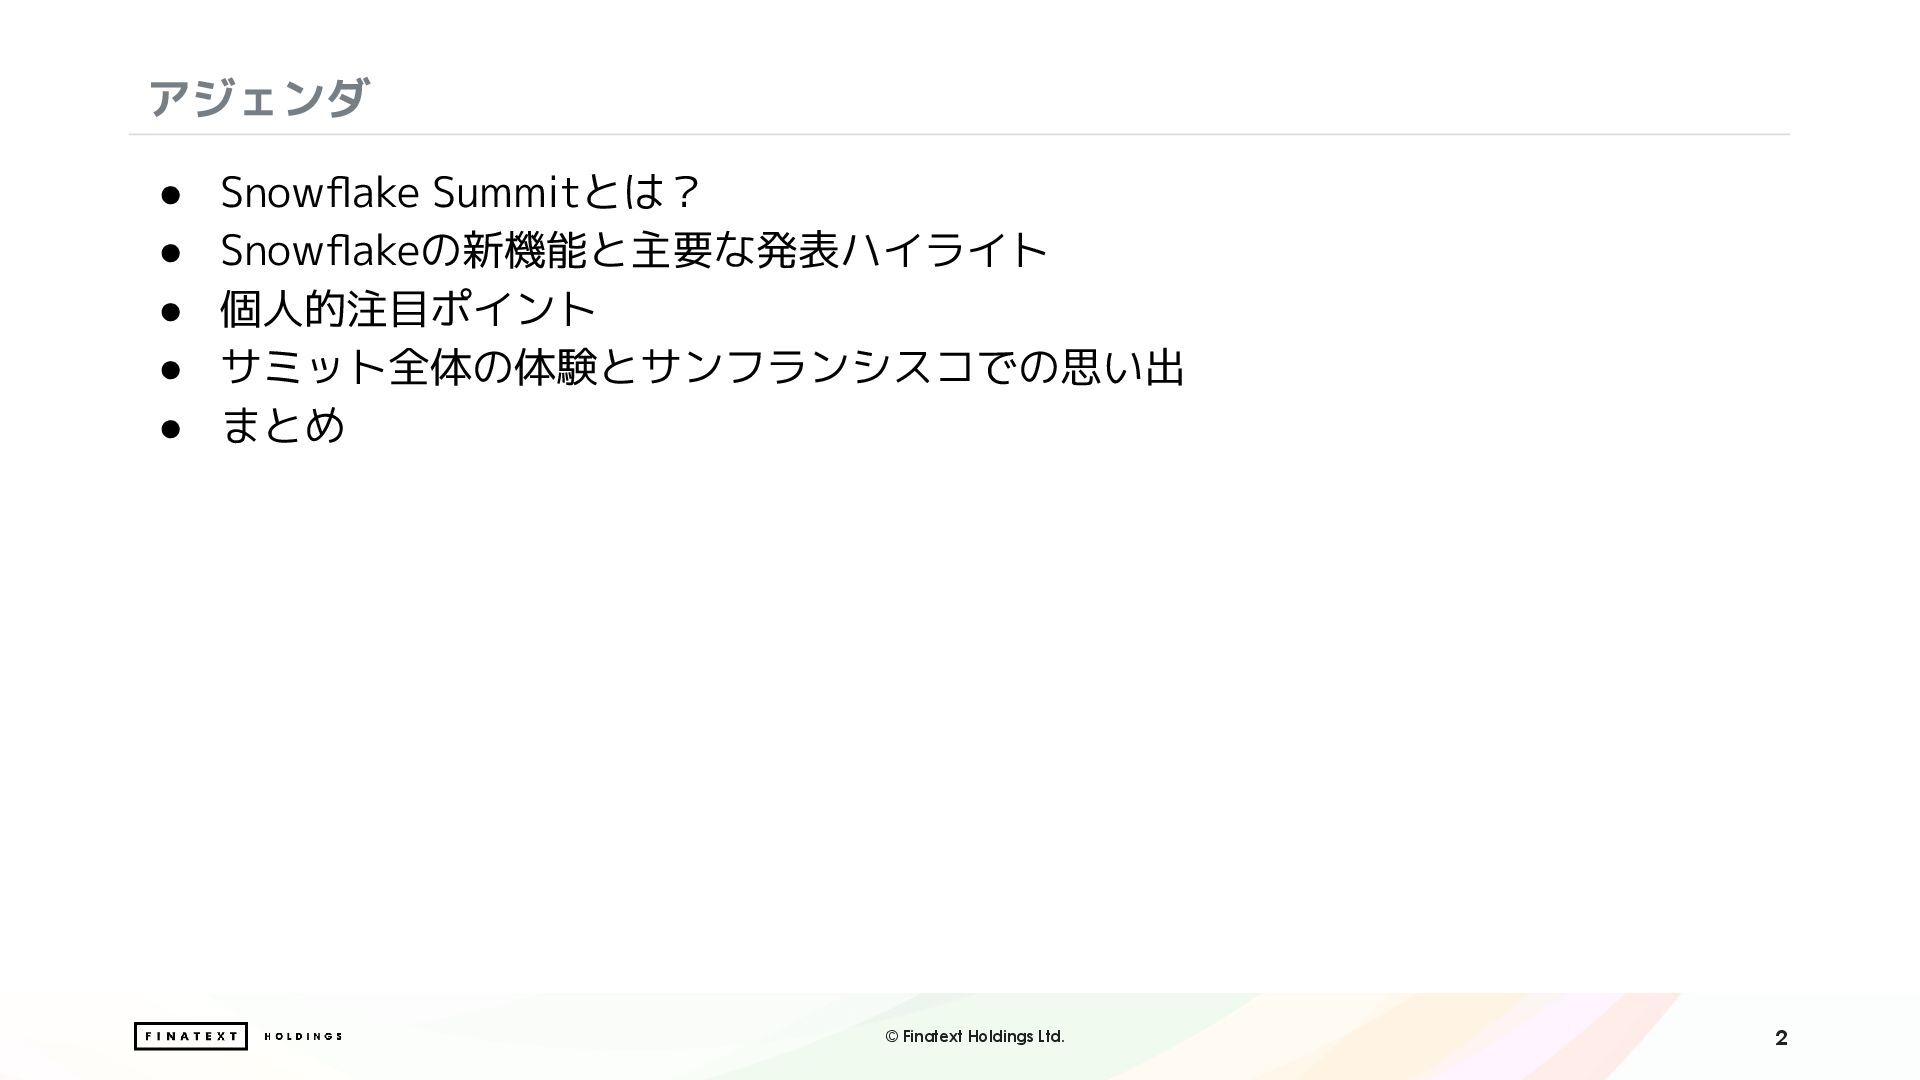Image resolution: width=1920 pixels, height=1080 pixels.
Task: Select the bullet 'Snowflake Summitとは？'
Action: click(x=460, y=192)
